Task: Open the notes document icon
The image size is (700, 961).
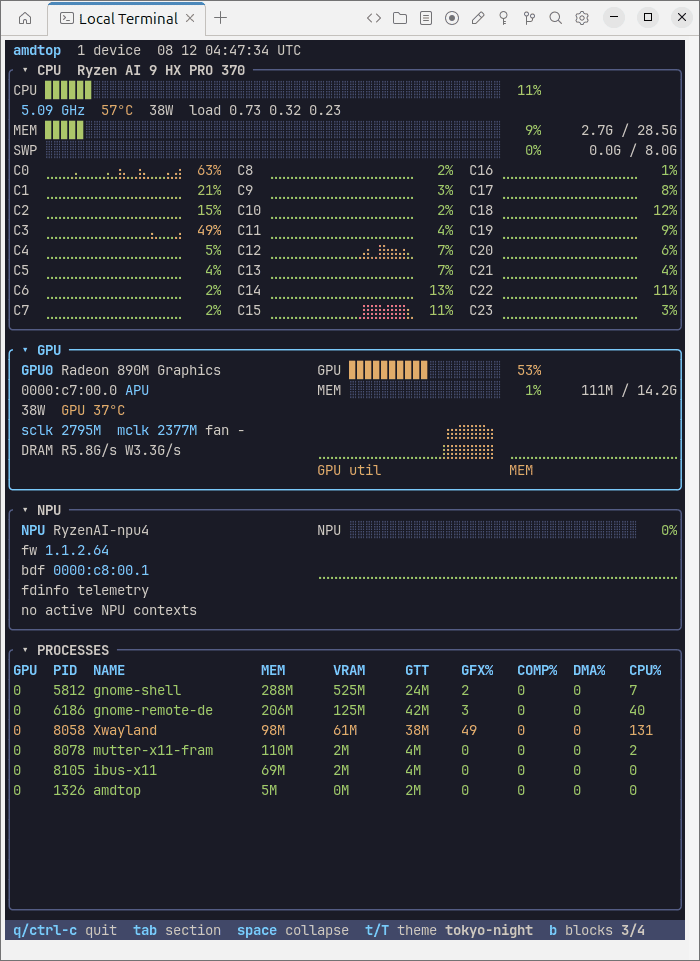Action: pos(426,18)
